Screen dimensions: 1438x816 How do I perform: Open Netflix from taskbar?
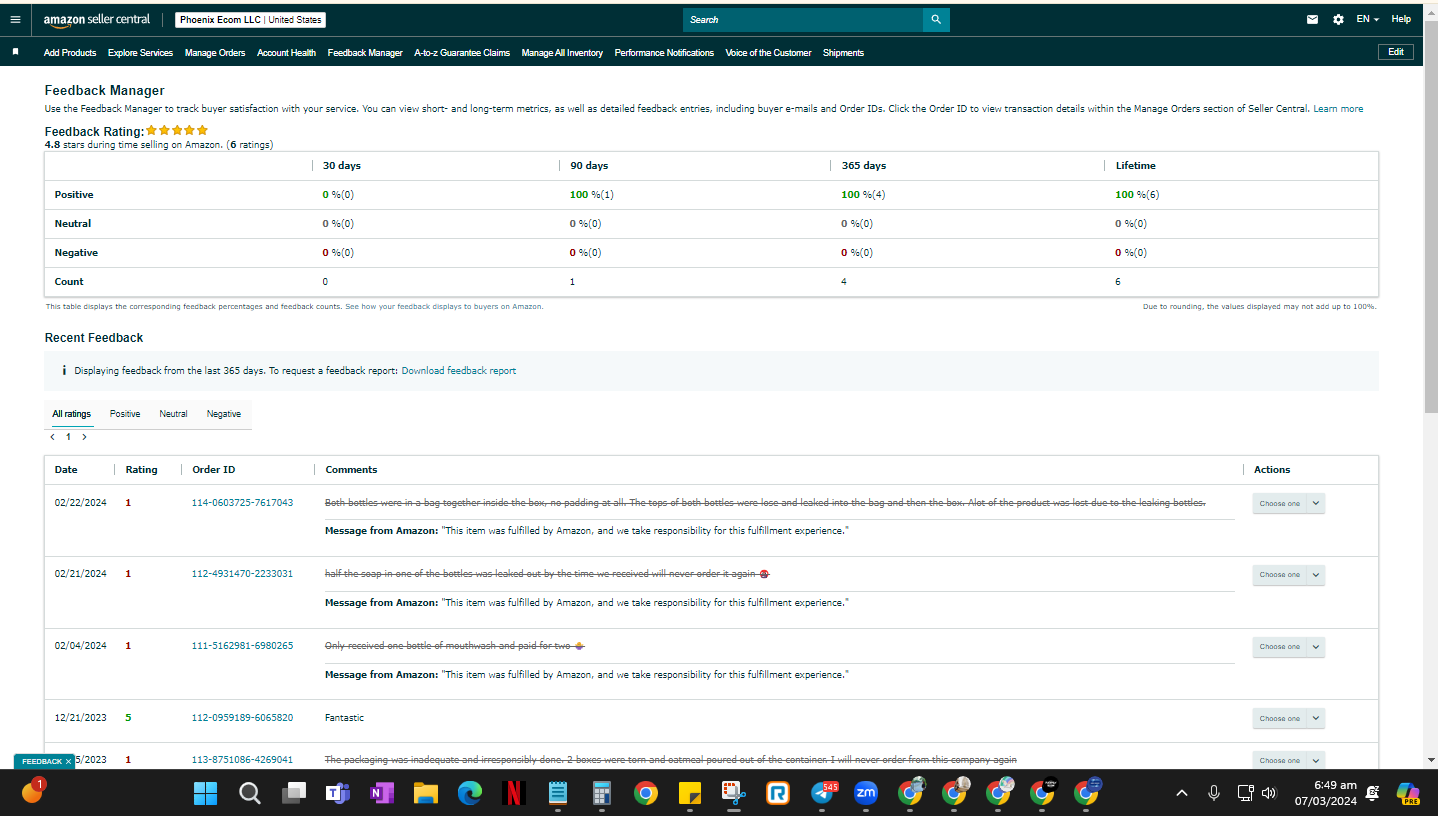514,794
